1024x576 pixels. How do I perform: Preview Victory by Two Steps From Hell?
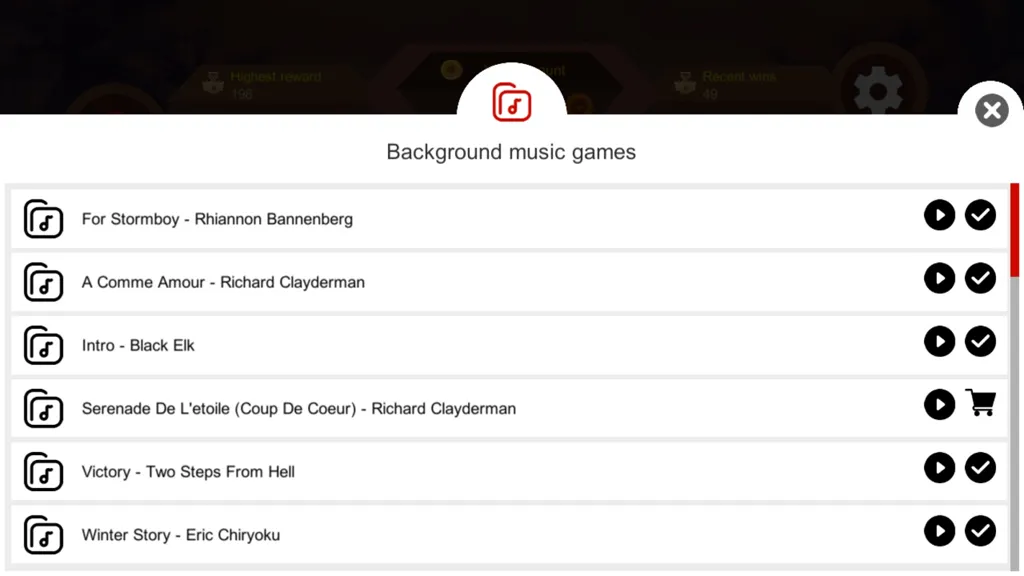tap(939, 468)
